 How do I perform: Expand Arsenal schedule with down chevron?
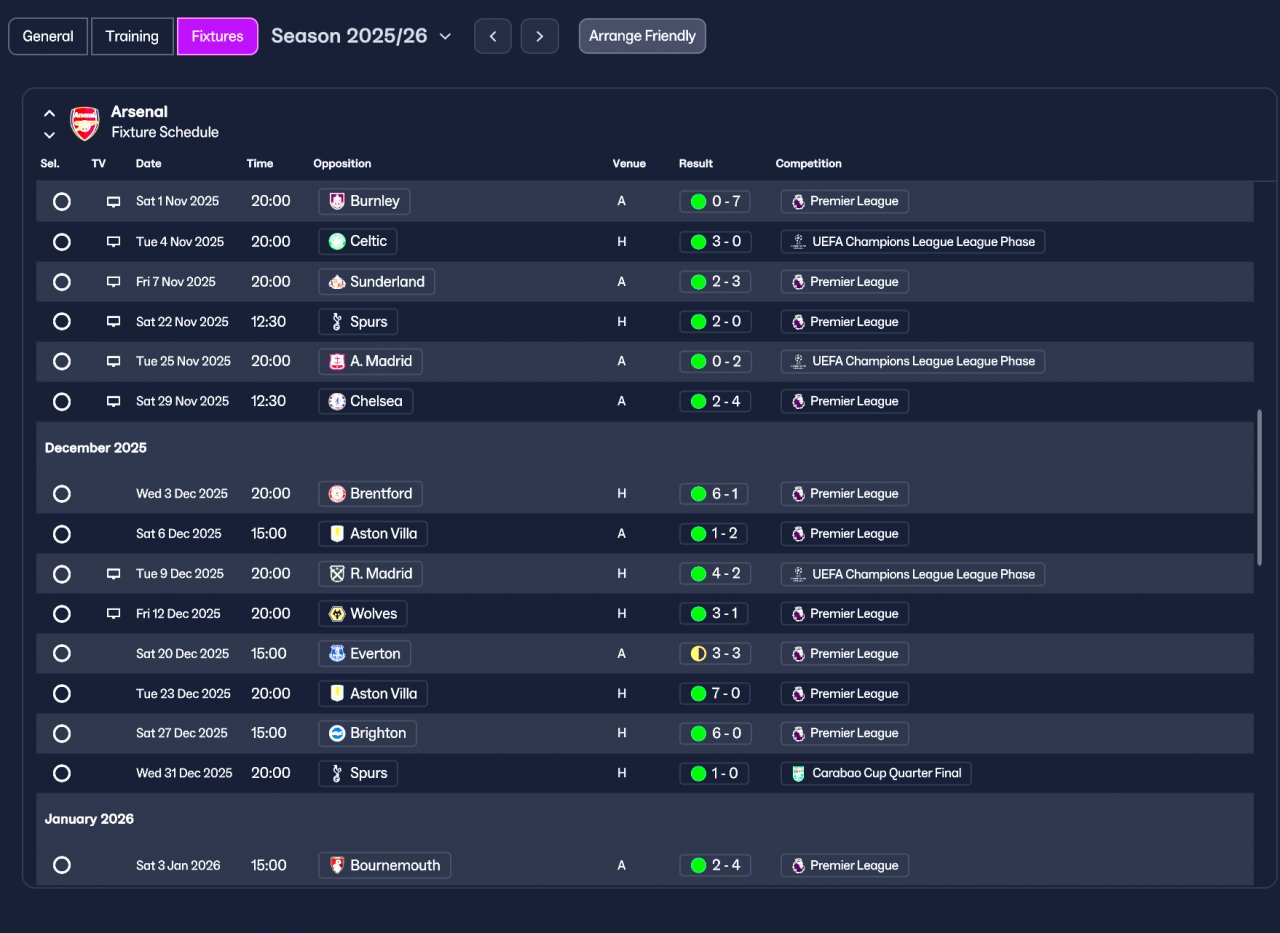tap(49, 135)
